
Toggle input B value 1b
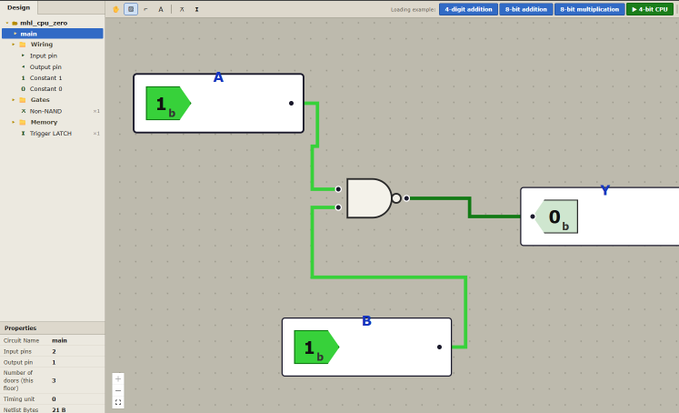coord(316,347)
